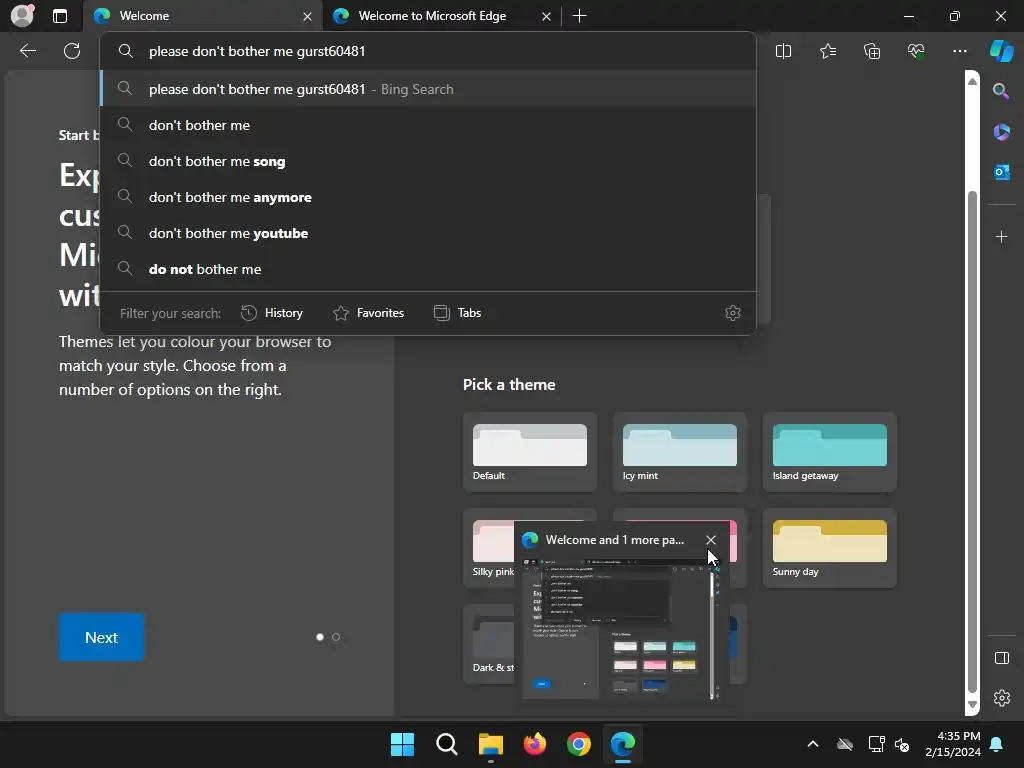1024x768 pixels.
Task: Open the Edge window preview thumbnail
Action: click(622, 628)
